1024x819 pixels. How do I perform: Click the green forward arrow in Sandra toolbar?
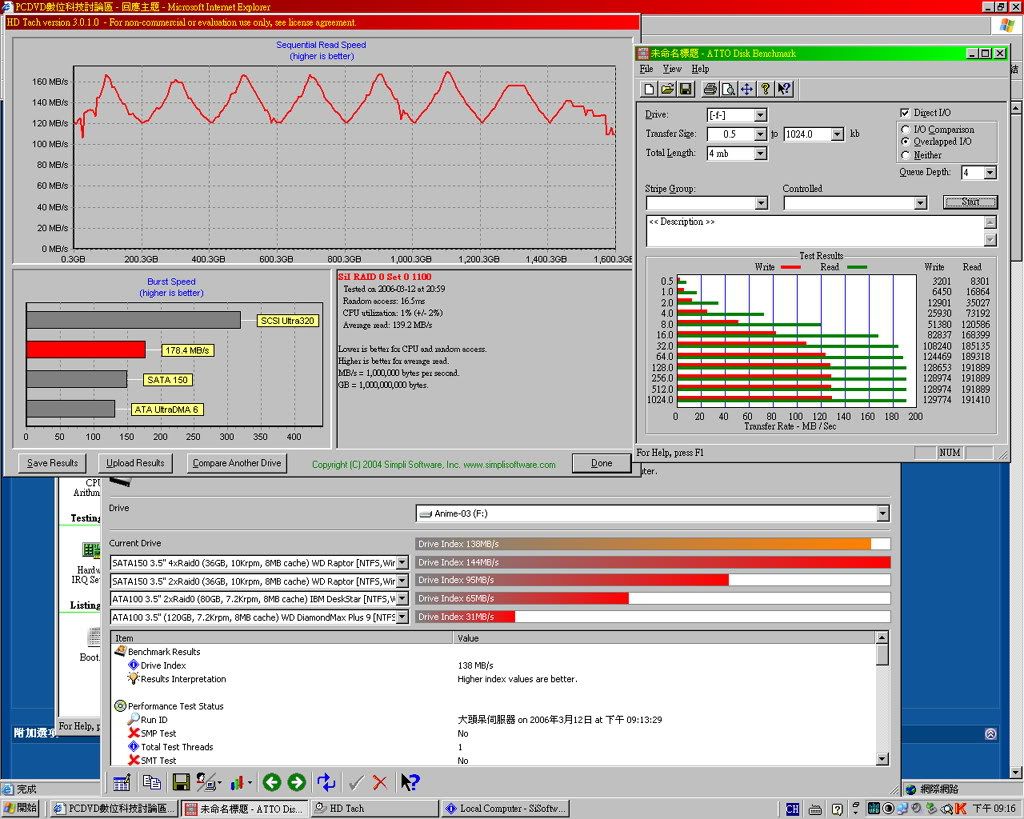(296, 782)
